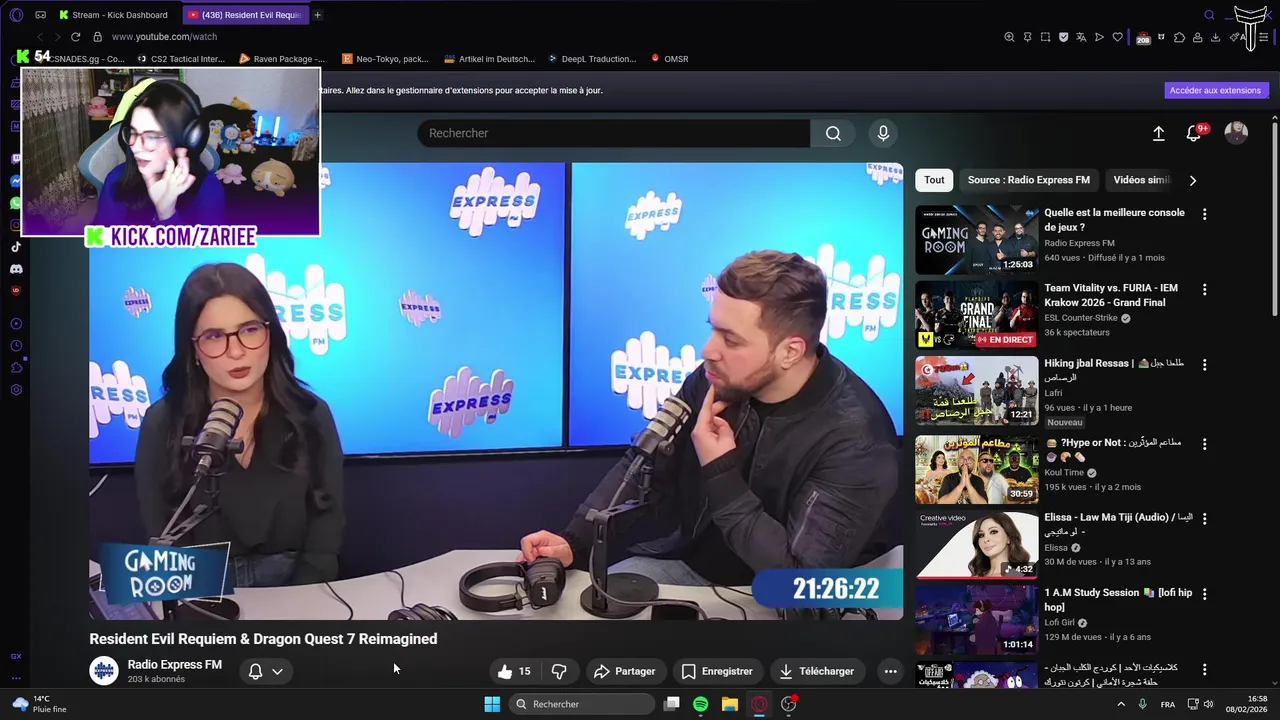Open the Elissa Law Ma Tiji thumbnail
Viewport: 1280px width, 720px height.
tap(977, 545)
